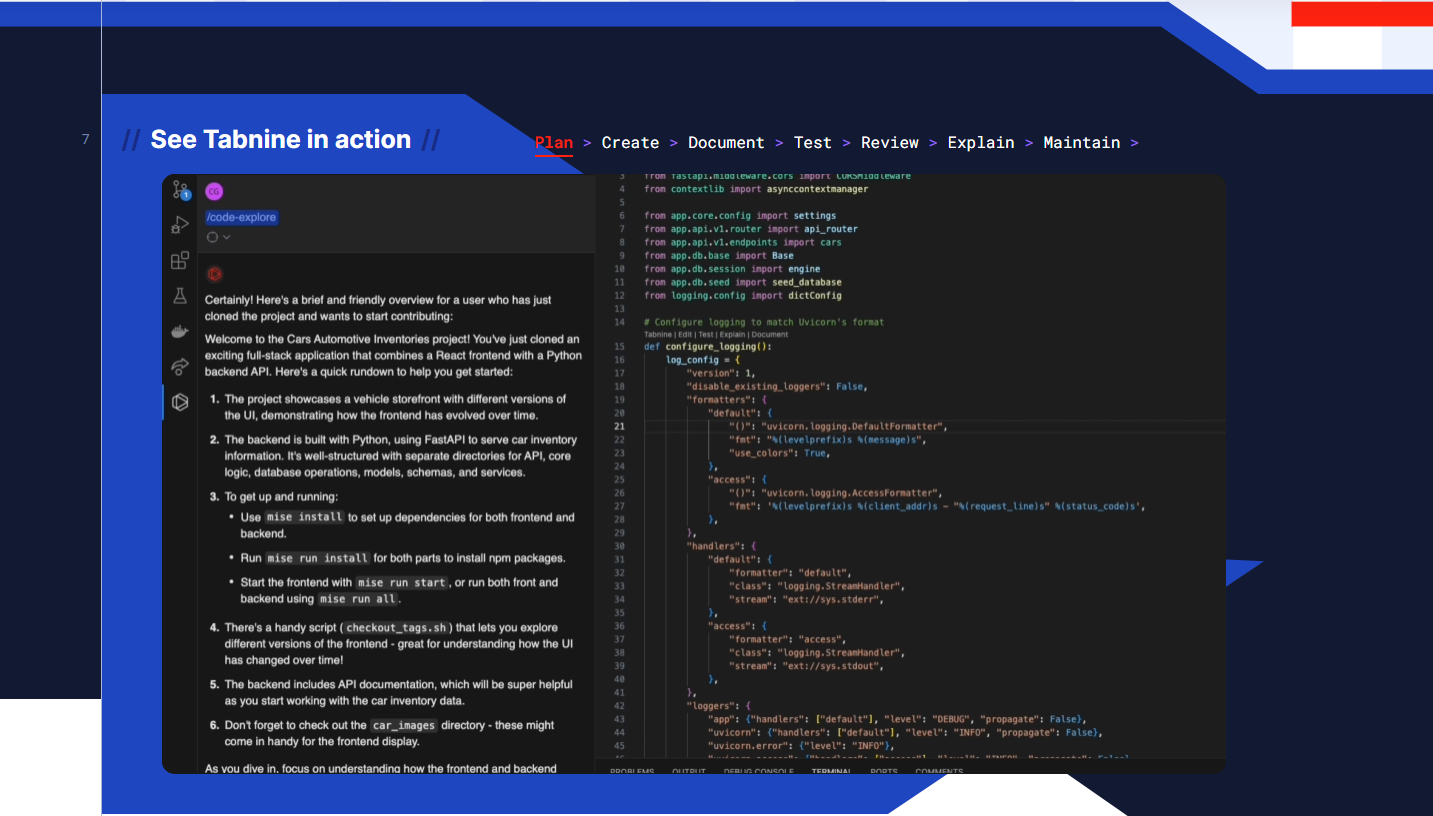Open the Docker whale icon
Image resolution: width=1433 pixels, height=816 pixels.
click(180, 332)
